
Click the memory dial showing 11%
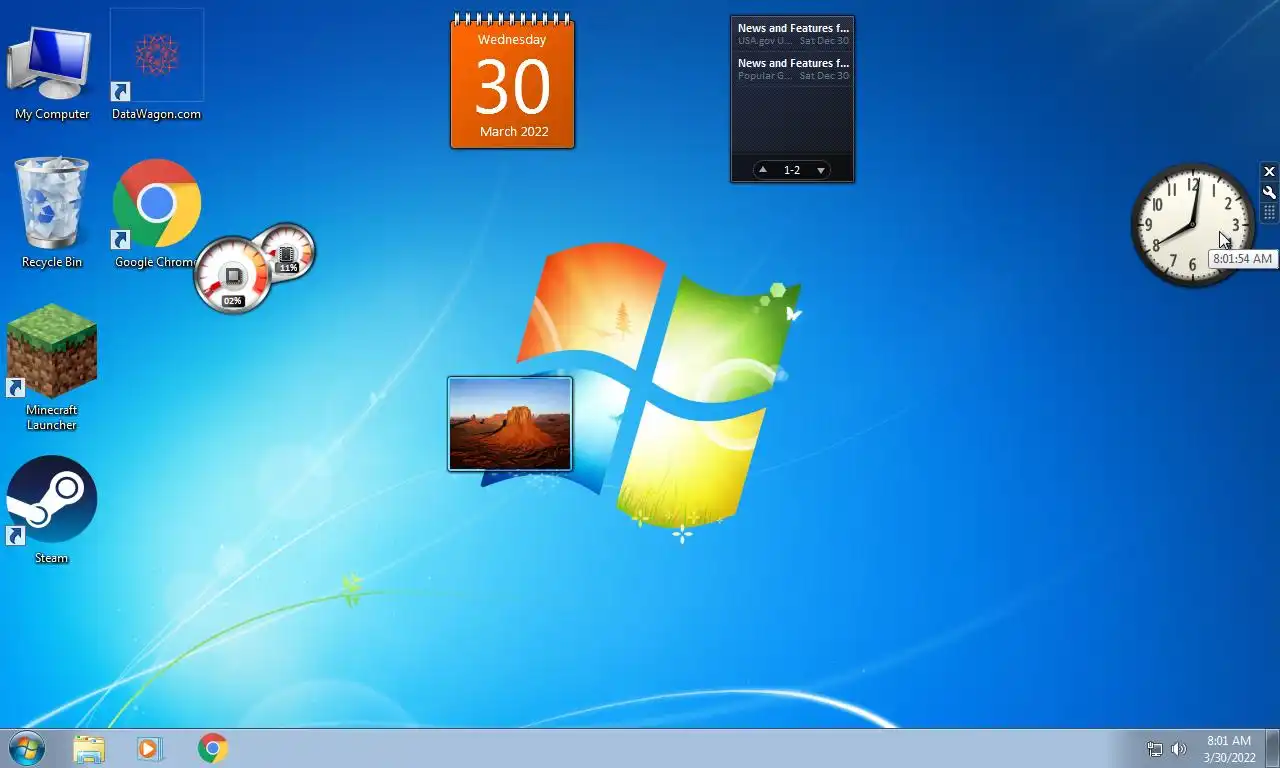point(287,253)
